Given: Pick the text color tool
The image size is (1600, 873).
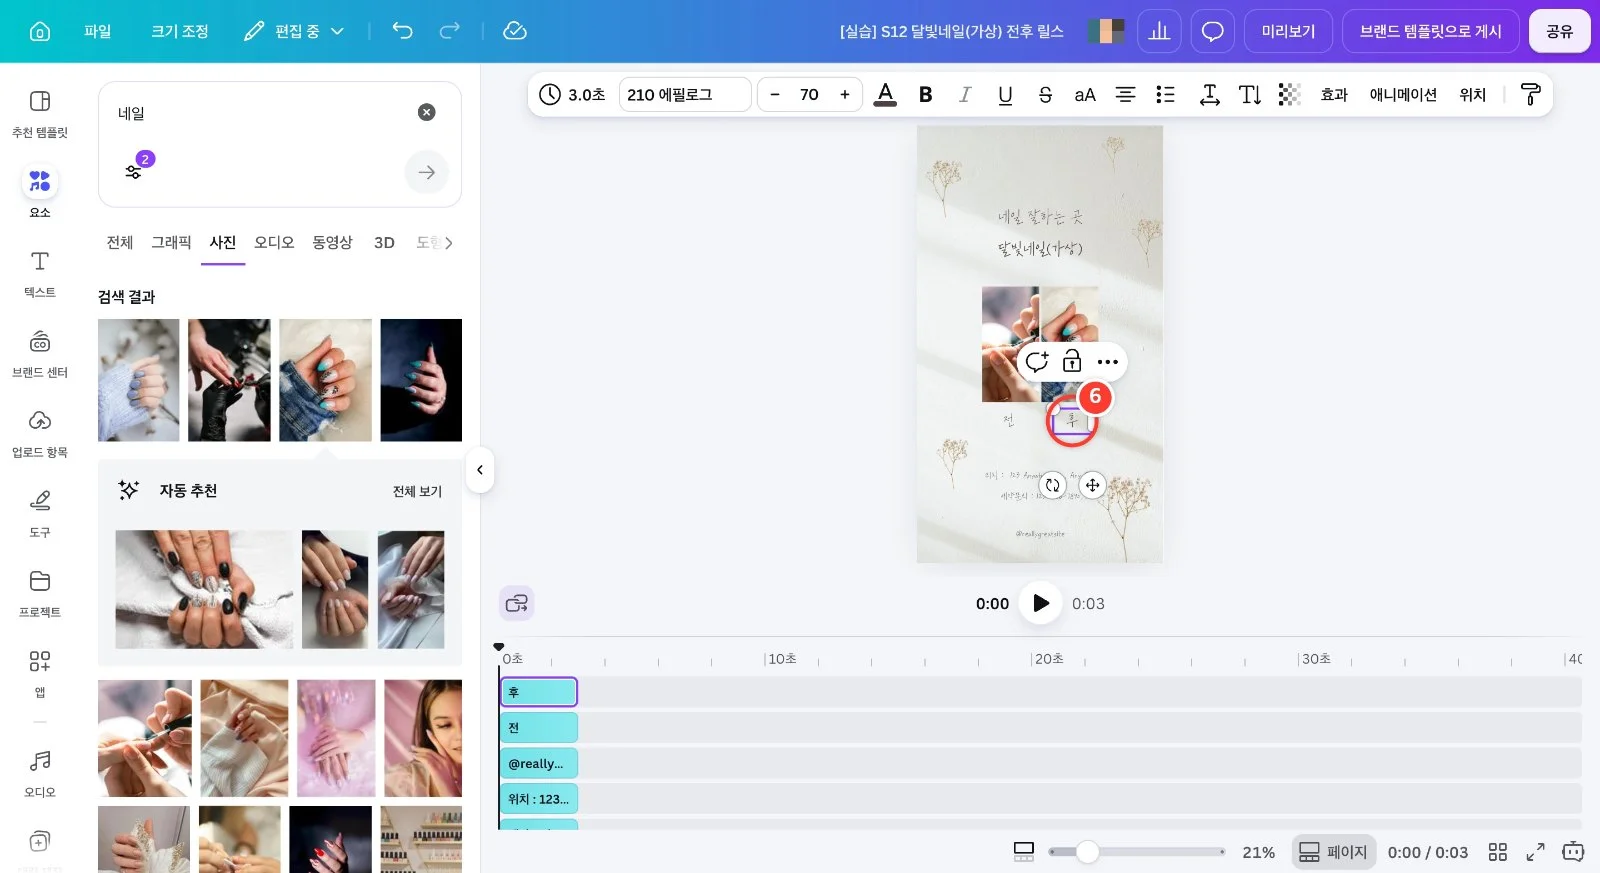Looking at the screenshot, I should tap(885, 94).
